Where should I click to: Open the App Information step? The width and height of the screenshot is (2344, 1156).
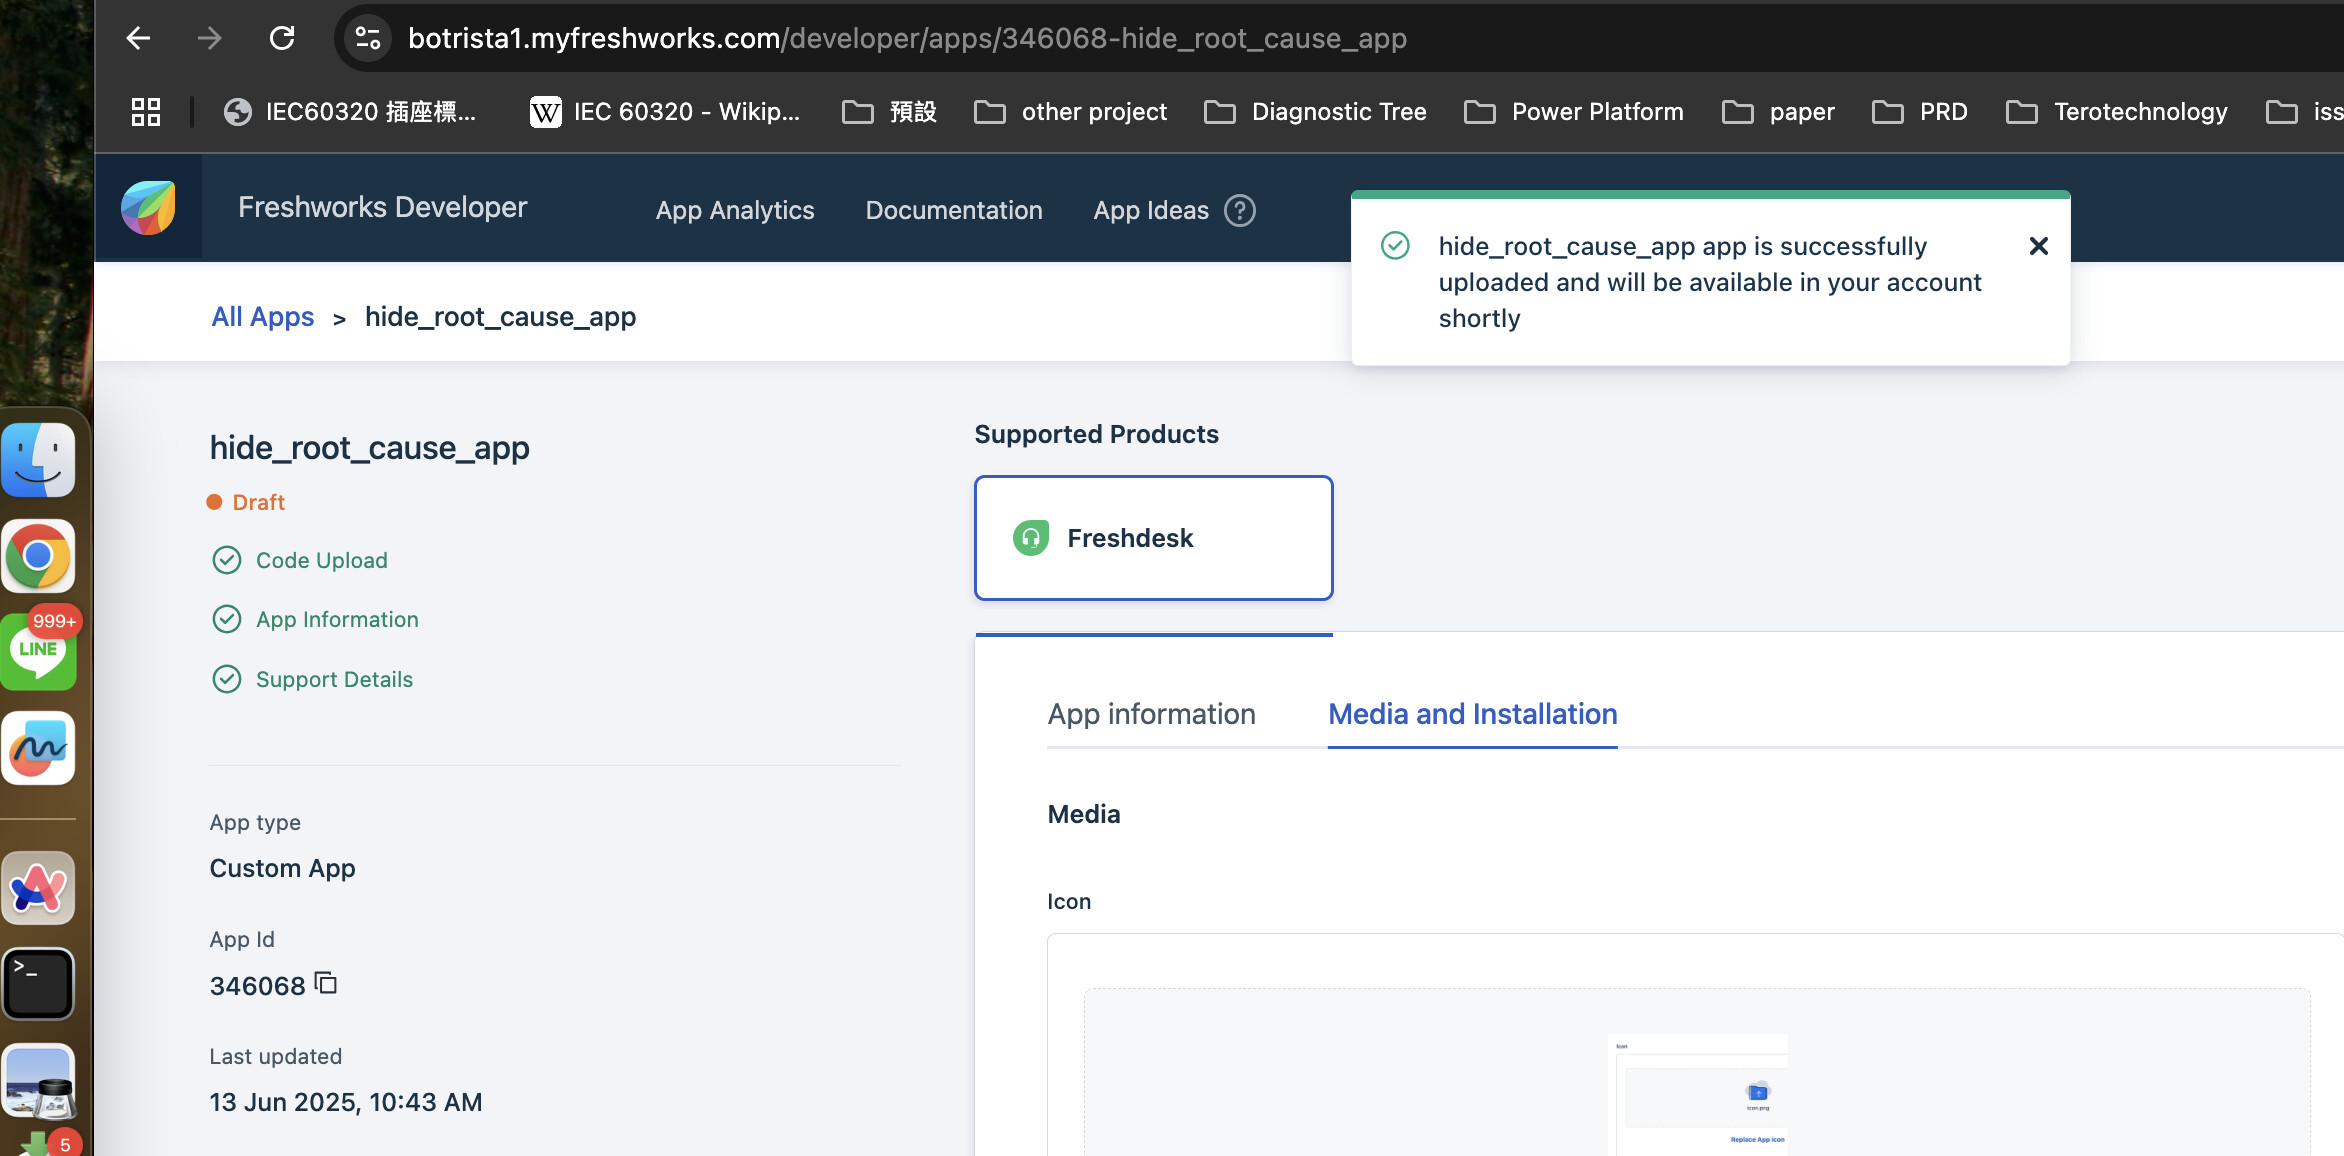[337, 619]
